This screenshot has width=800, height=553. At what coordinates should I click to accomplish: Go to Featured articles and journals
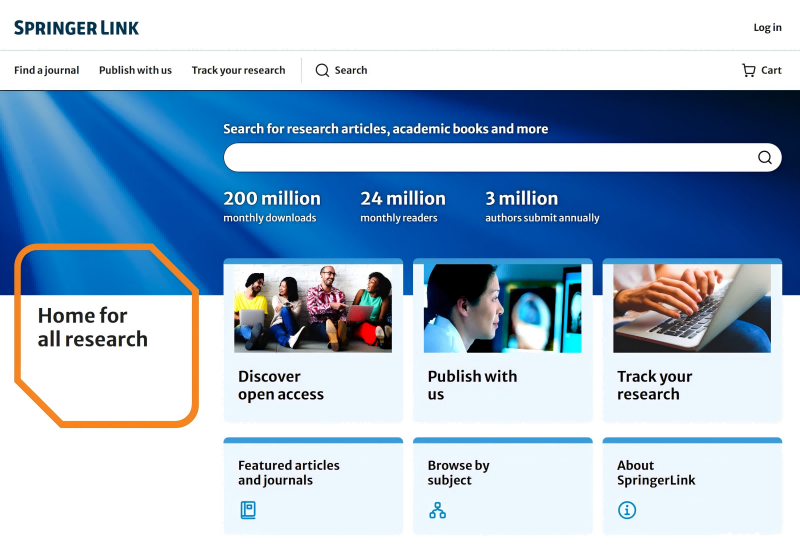tap(289, 473)
